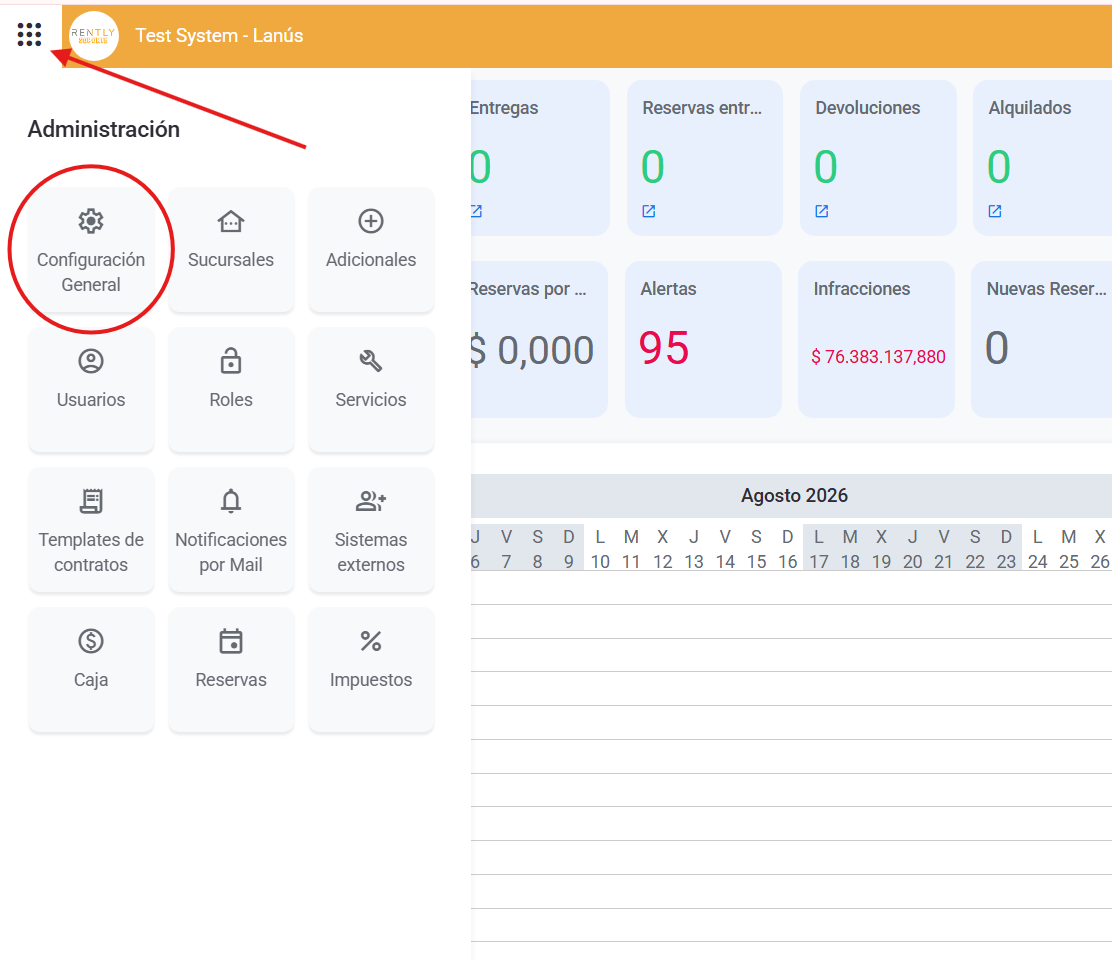Select day 17 in Agosto 2026 timeline

818,562
